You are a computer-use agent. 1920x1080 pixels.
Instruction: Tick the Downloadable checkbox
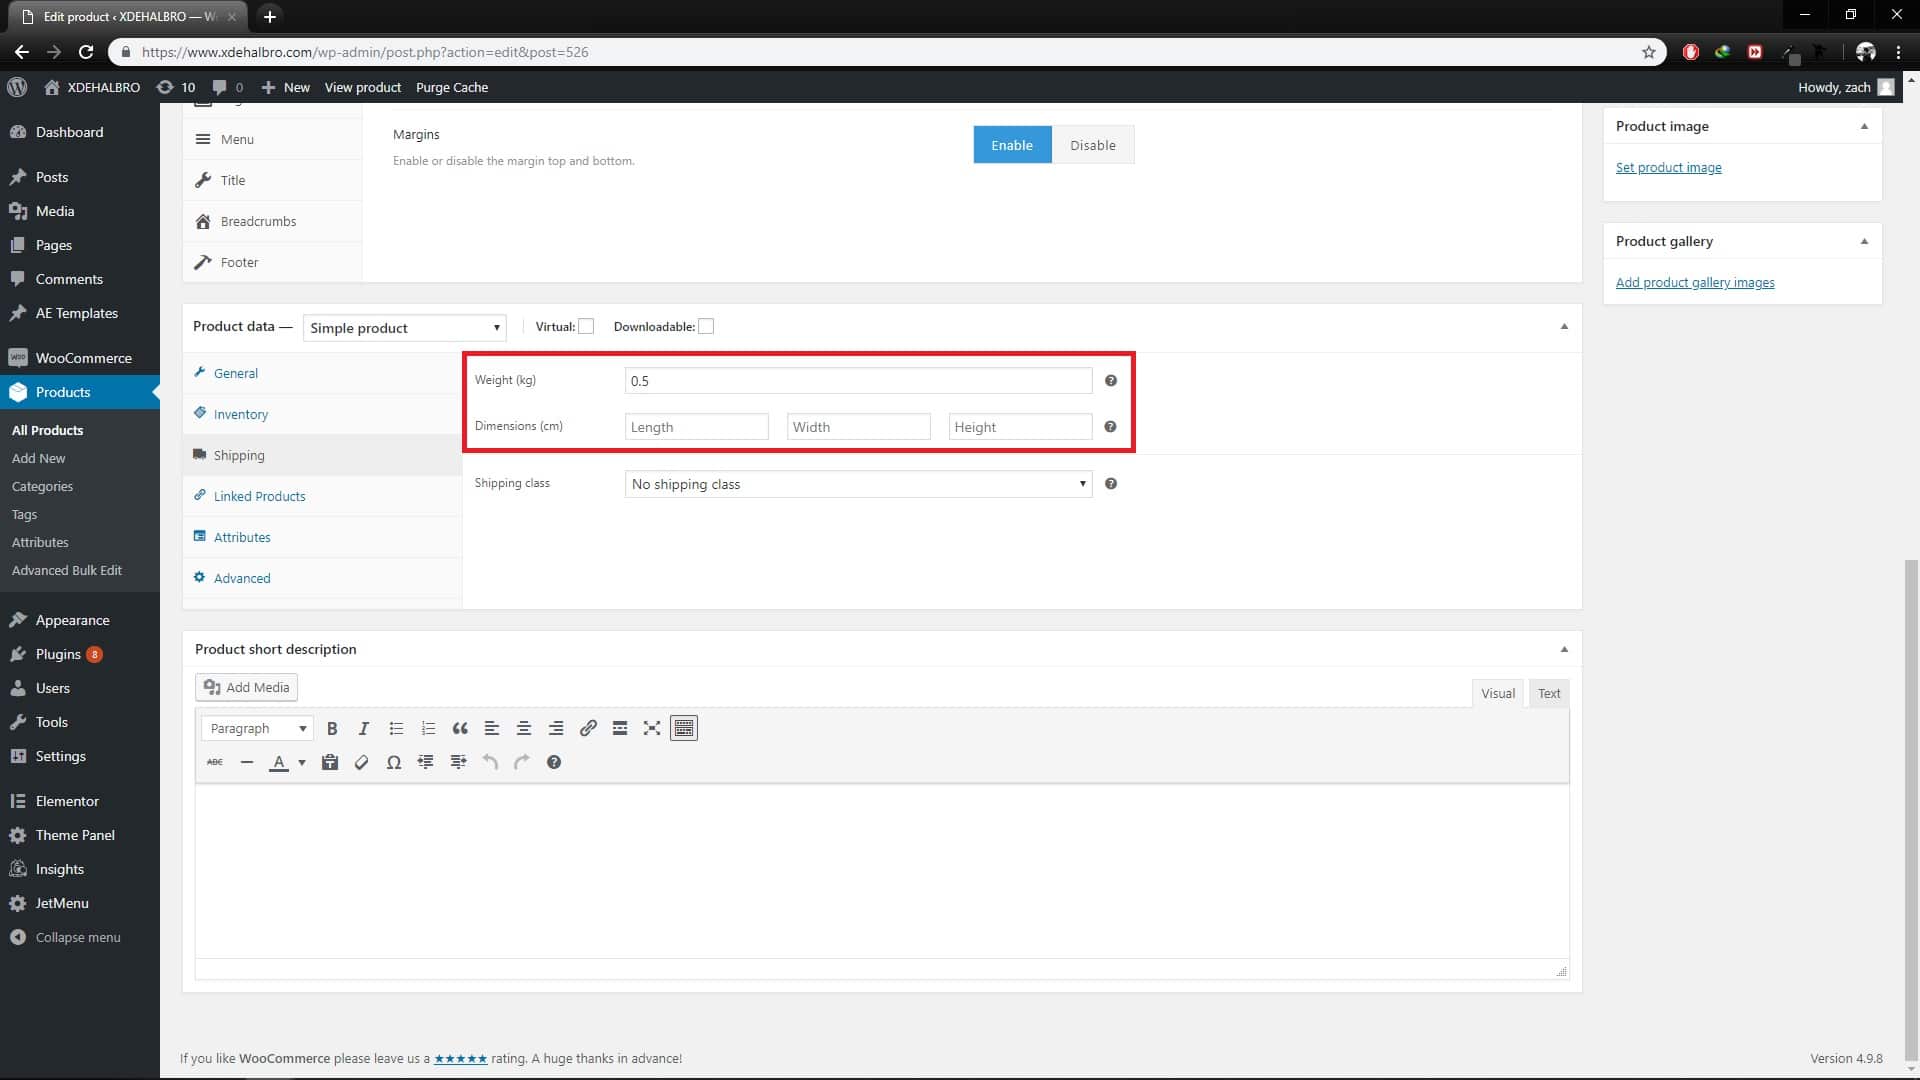pos(706,326)
